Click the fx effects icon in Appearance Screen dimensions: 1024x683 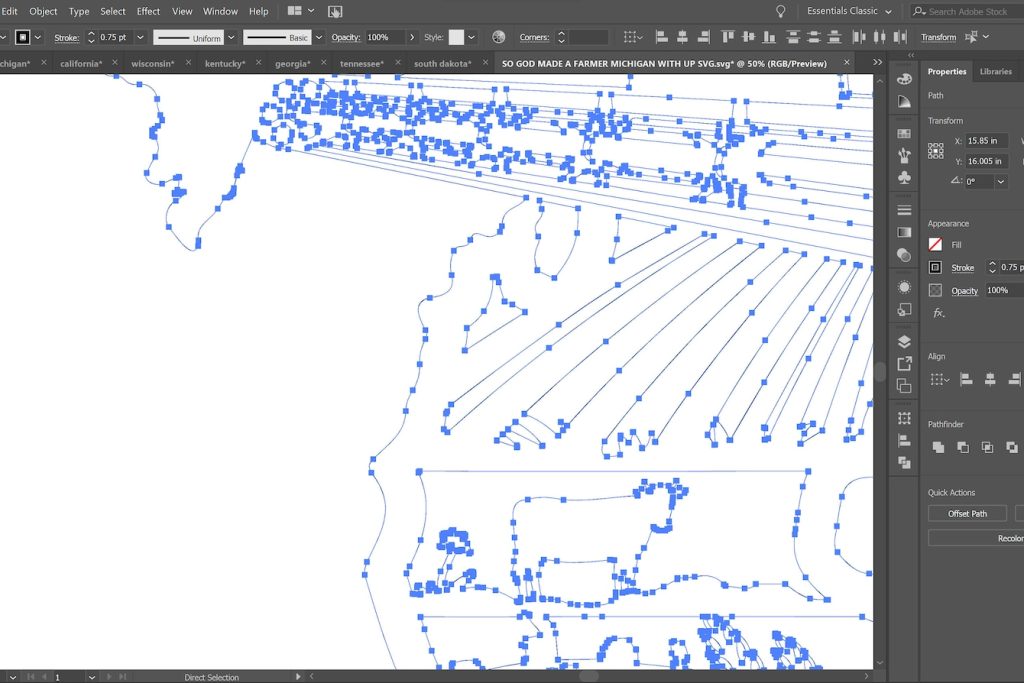pyautogui.click(x=938, y=313)
